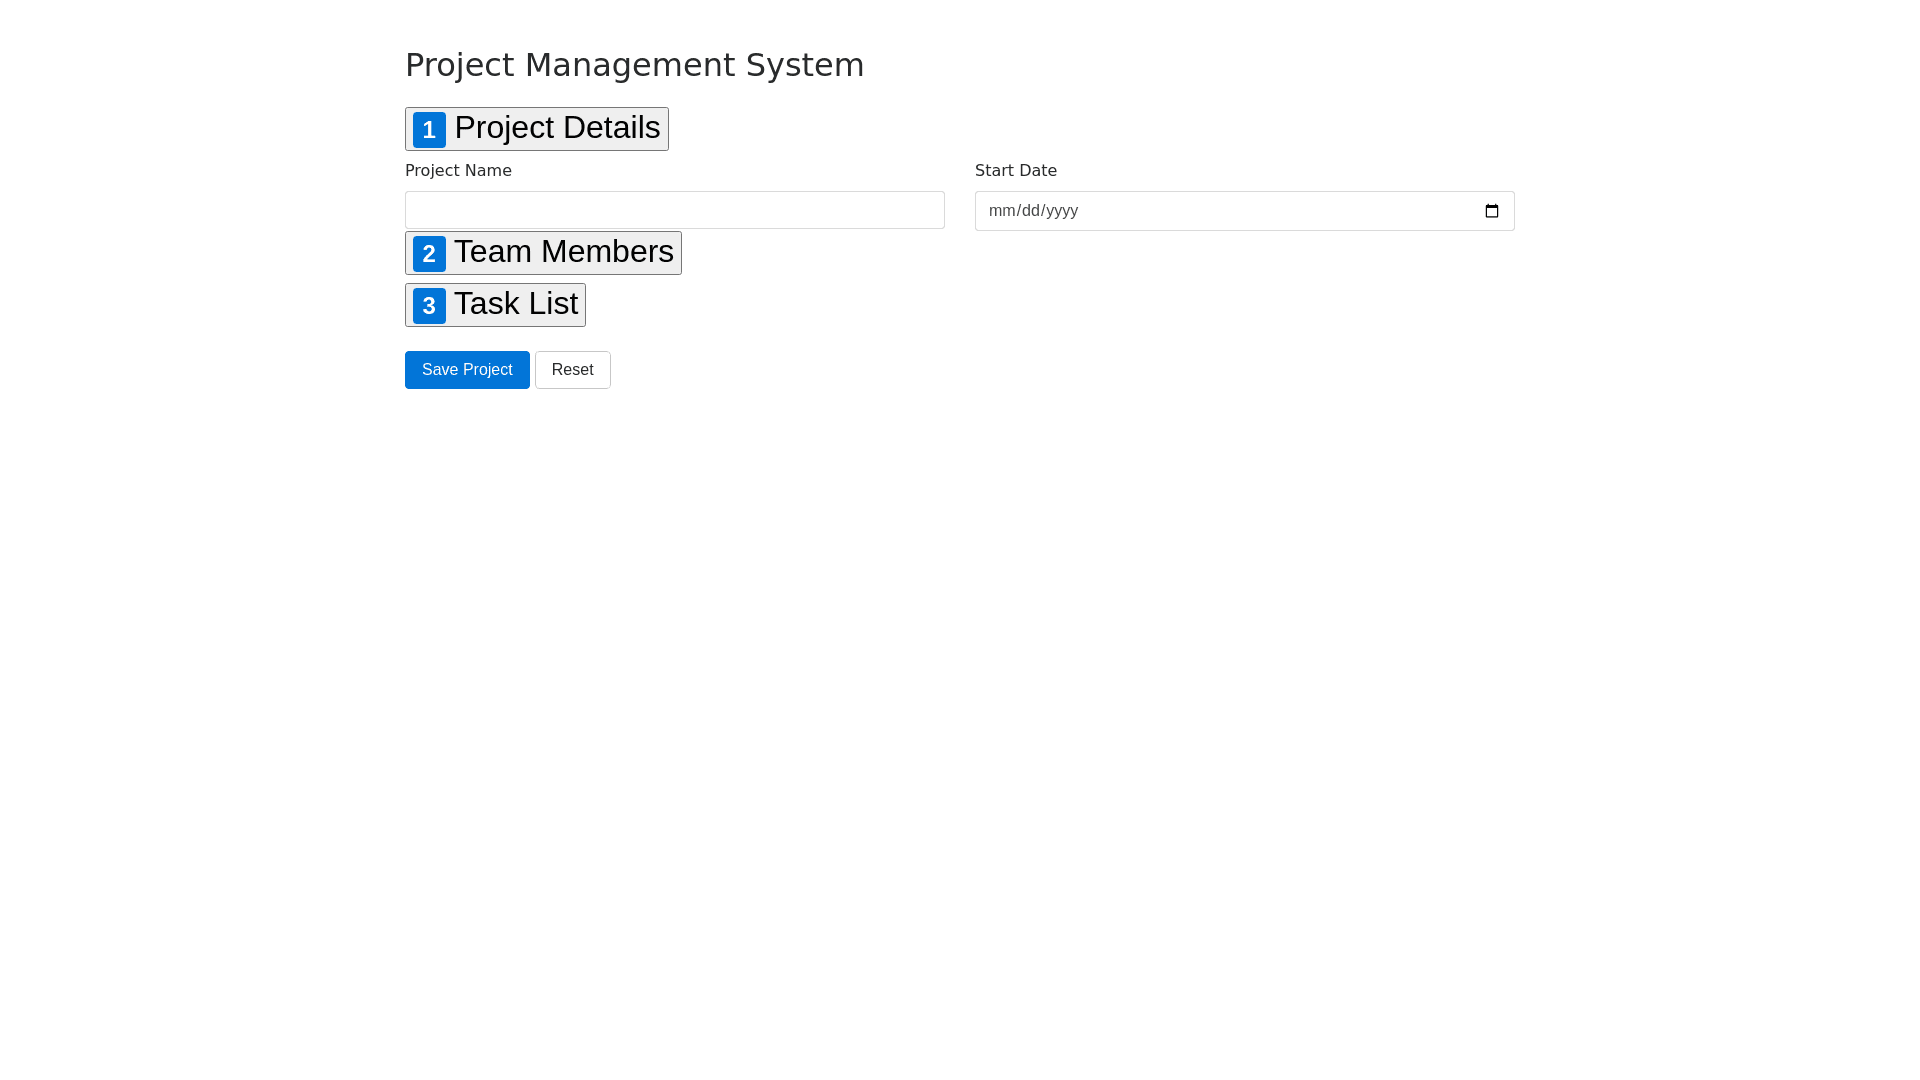Select the month segment of the date input
The height and width of the screenshot is (1080, 1920).
(1002, 211)
